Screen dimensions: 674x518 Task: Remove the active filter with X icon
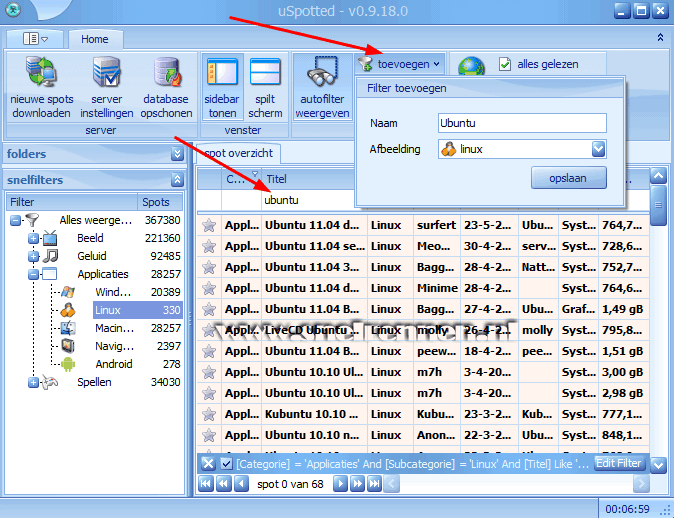(x=208, y=463)
